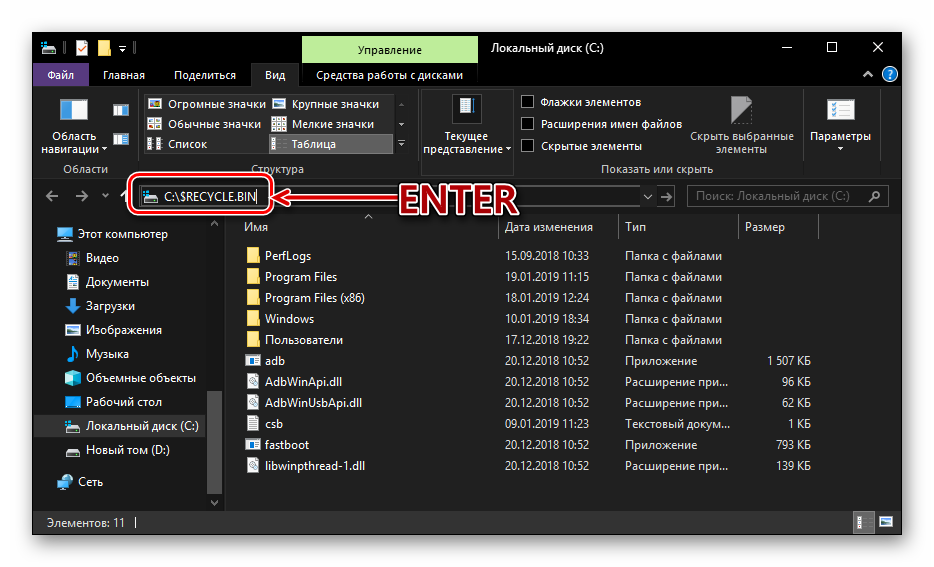Image resolution: width=934 pixels, height=567 pixels.
Task: Select the PerfLogs folder
Action: 279,256
